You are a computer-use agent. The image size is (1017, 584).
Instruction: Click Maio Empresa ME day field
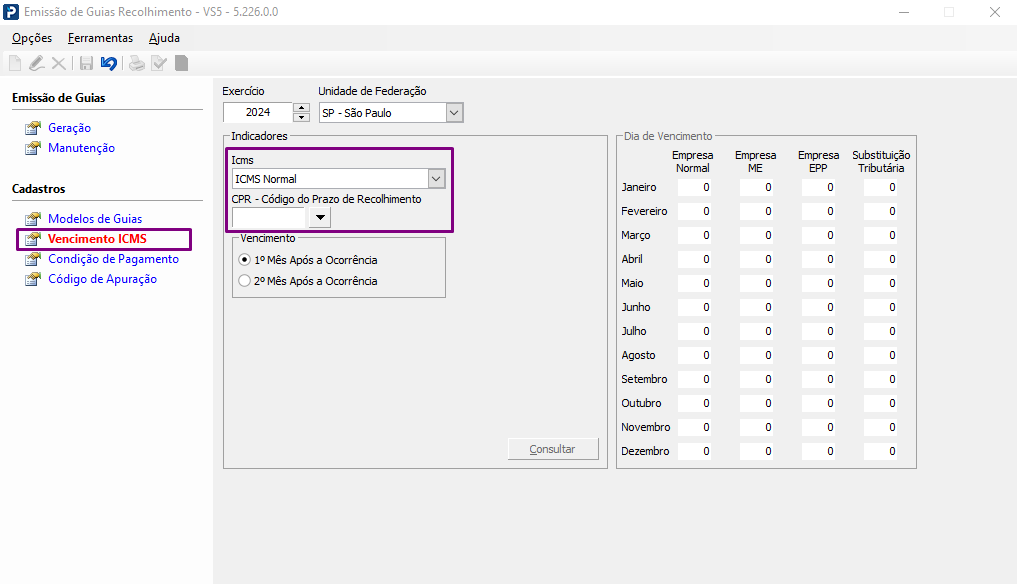[756, 284]
